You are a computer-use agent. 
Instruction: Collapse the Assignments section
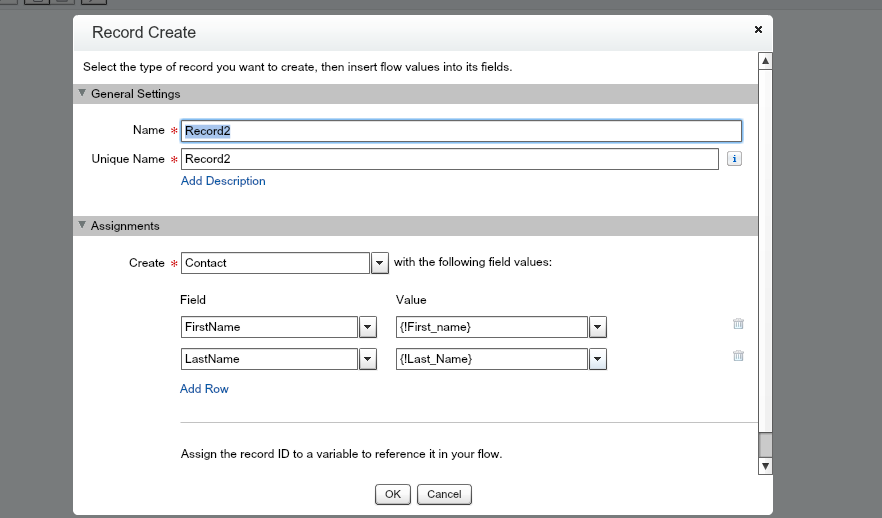(x=83, y=226)
